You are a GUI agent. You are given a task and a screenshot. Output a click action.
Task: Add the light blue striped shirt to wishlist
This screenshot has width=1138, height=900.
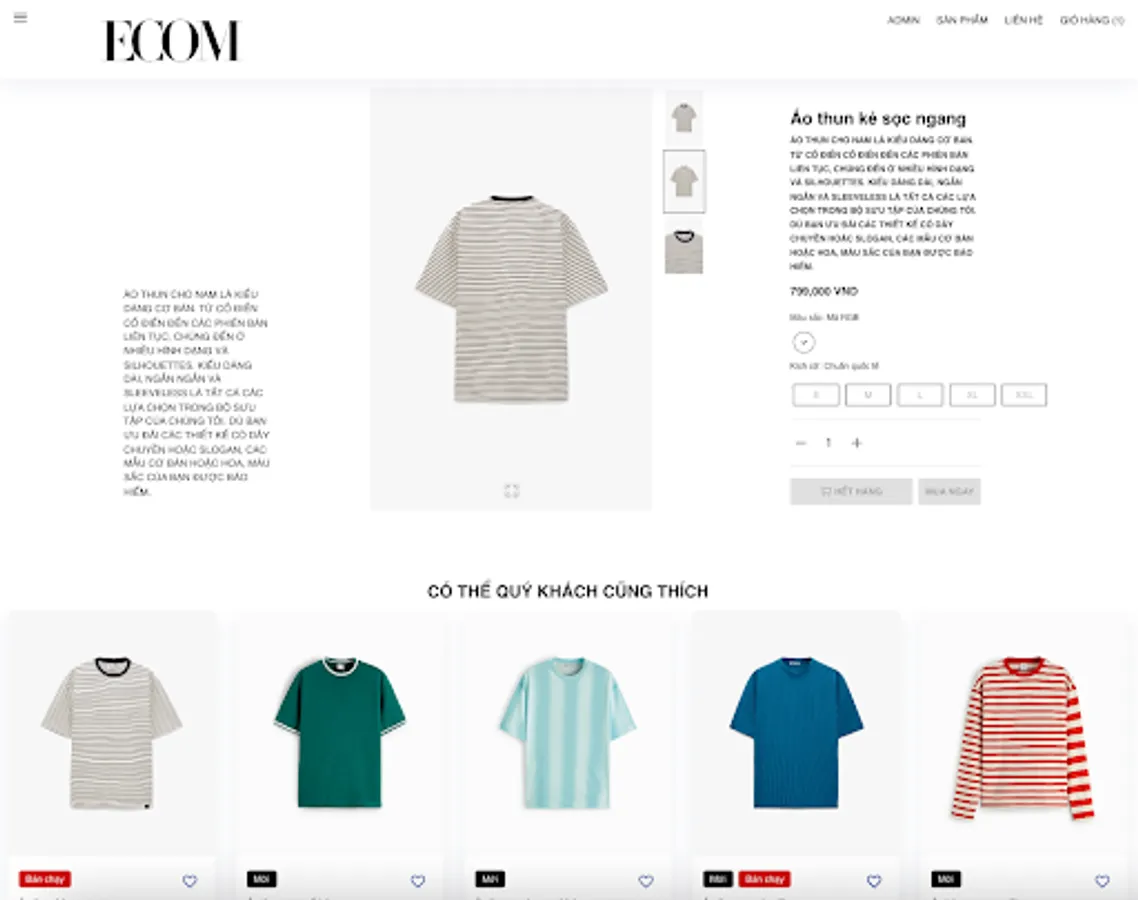click(x=646, y=880)
